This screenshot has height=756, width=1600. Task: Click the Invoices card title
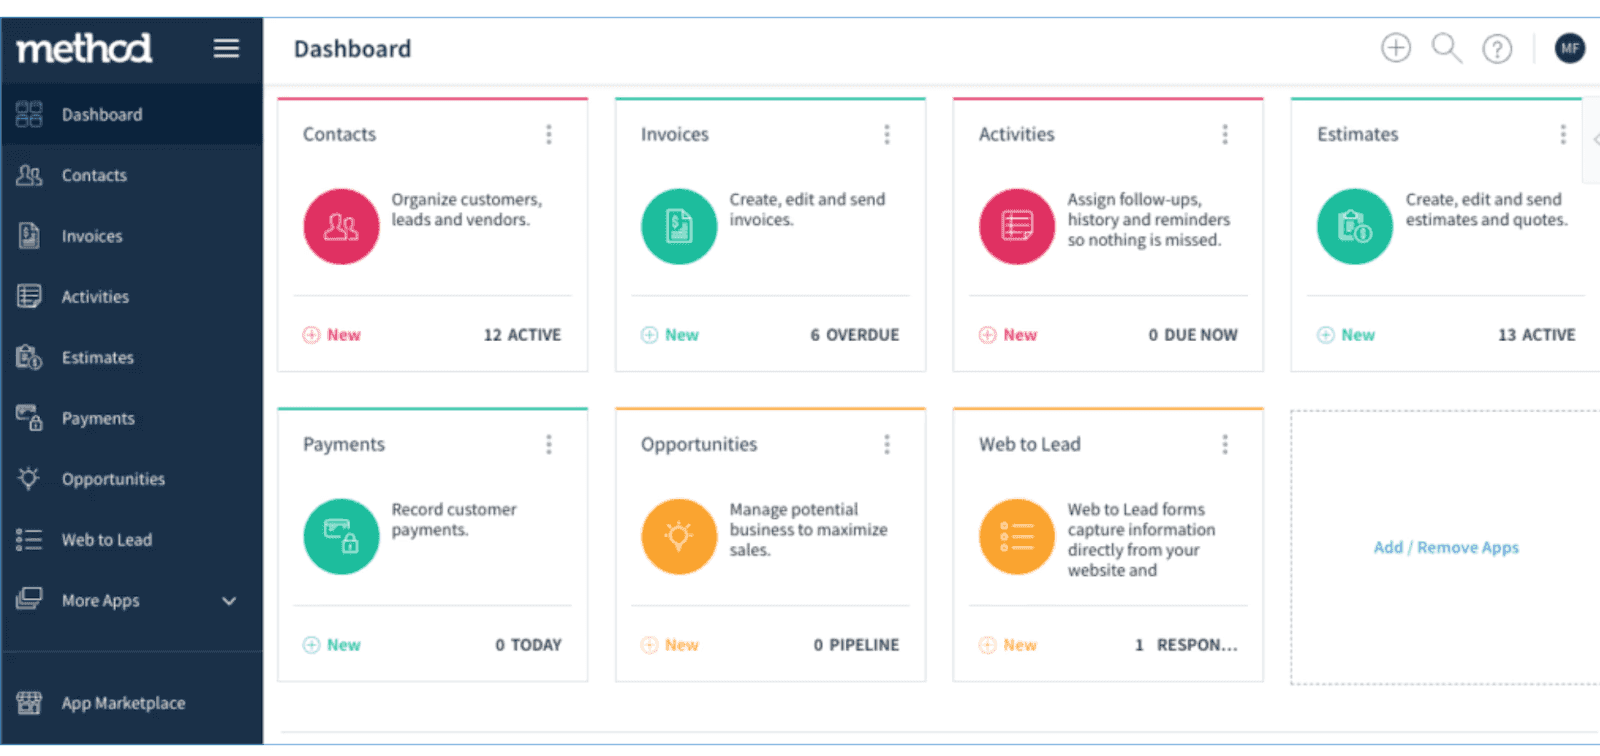pos(675,134)
